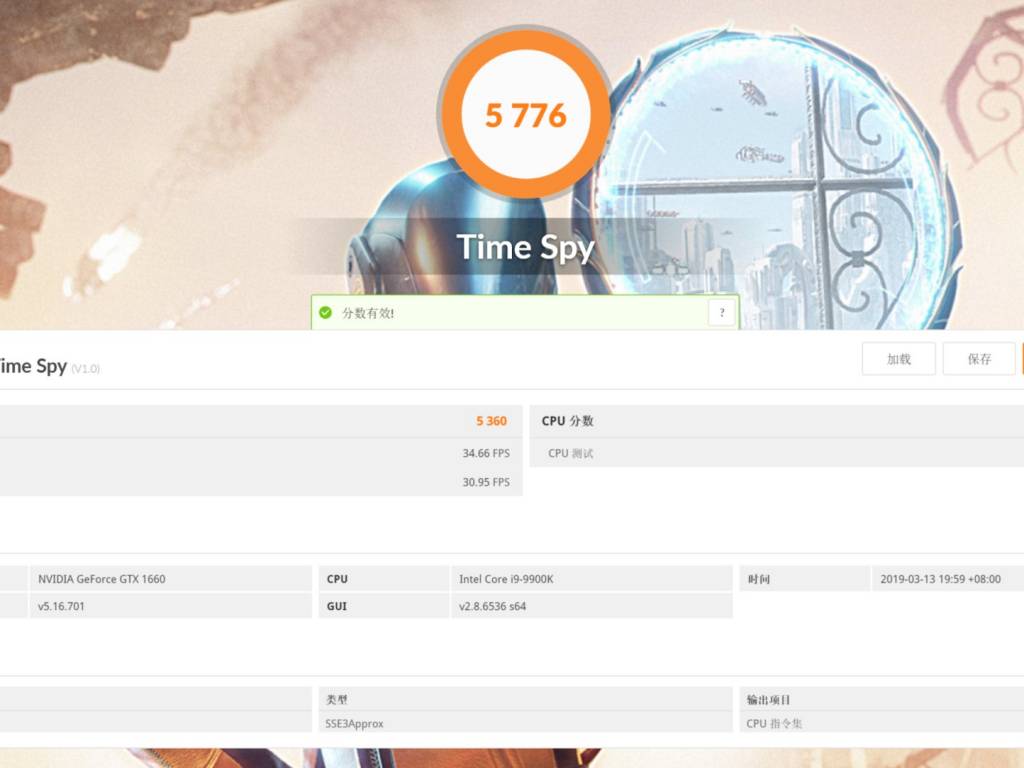Select the v2.8.6536 s64 value
Image resolution: width=1024 pixels, height=768 pixels.
pos(492,606)
